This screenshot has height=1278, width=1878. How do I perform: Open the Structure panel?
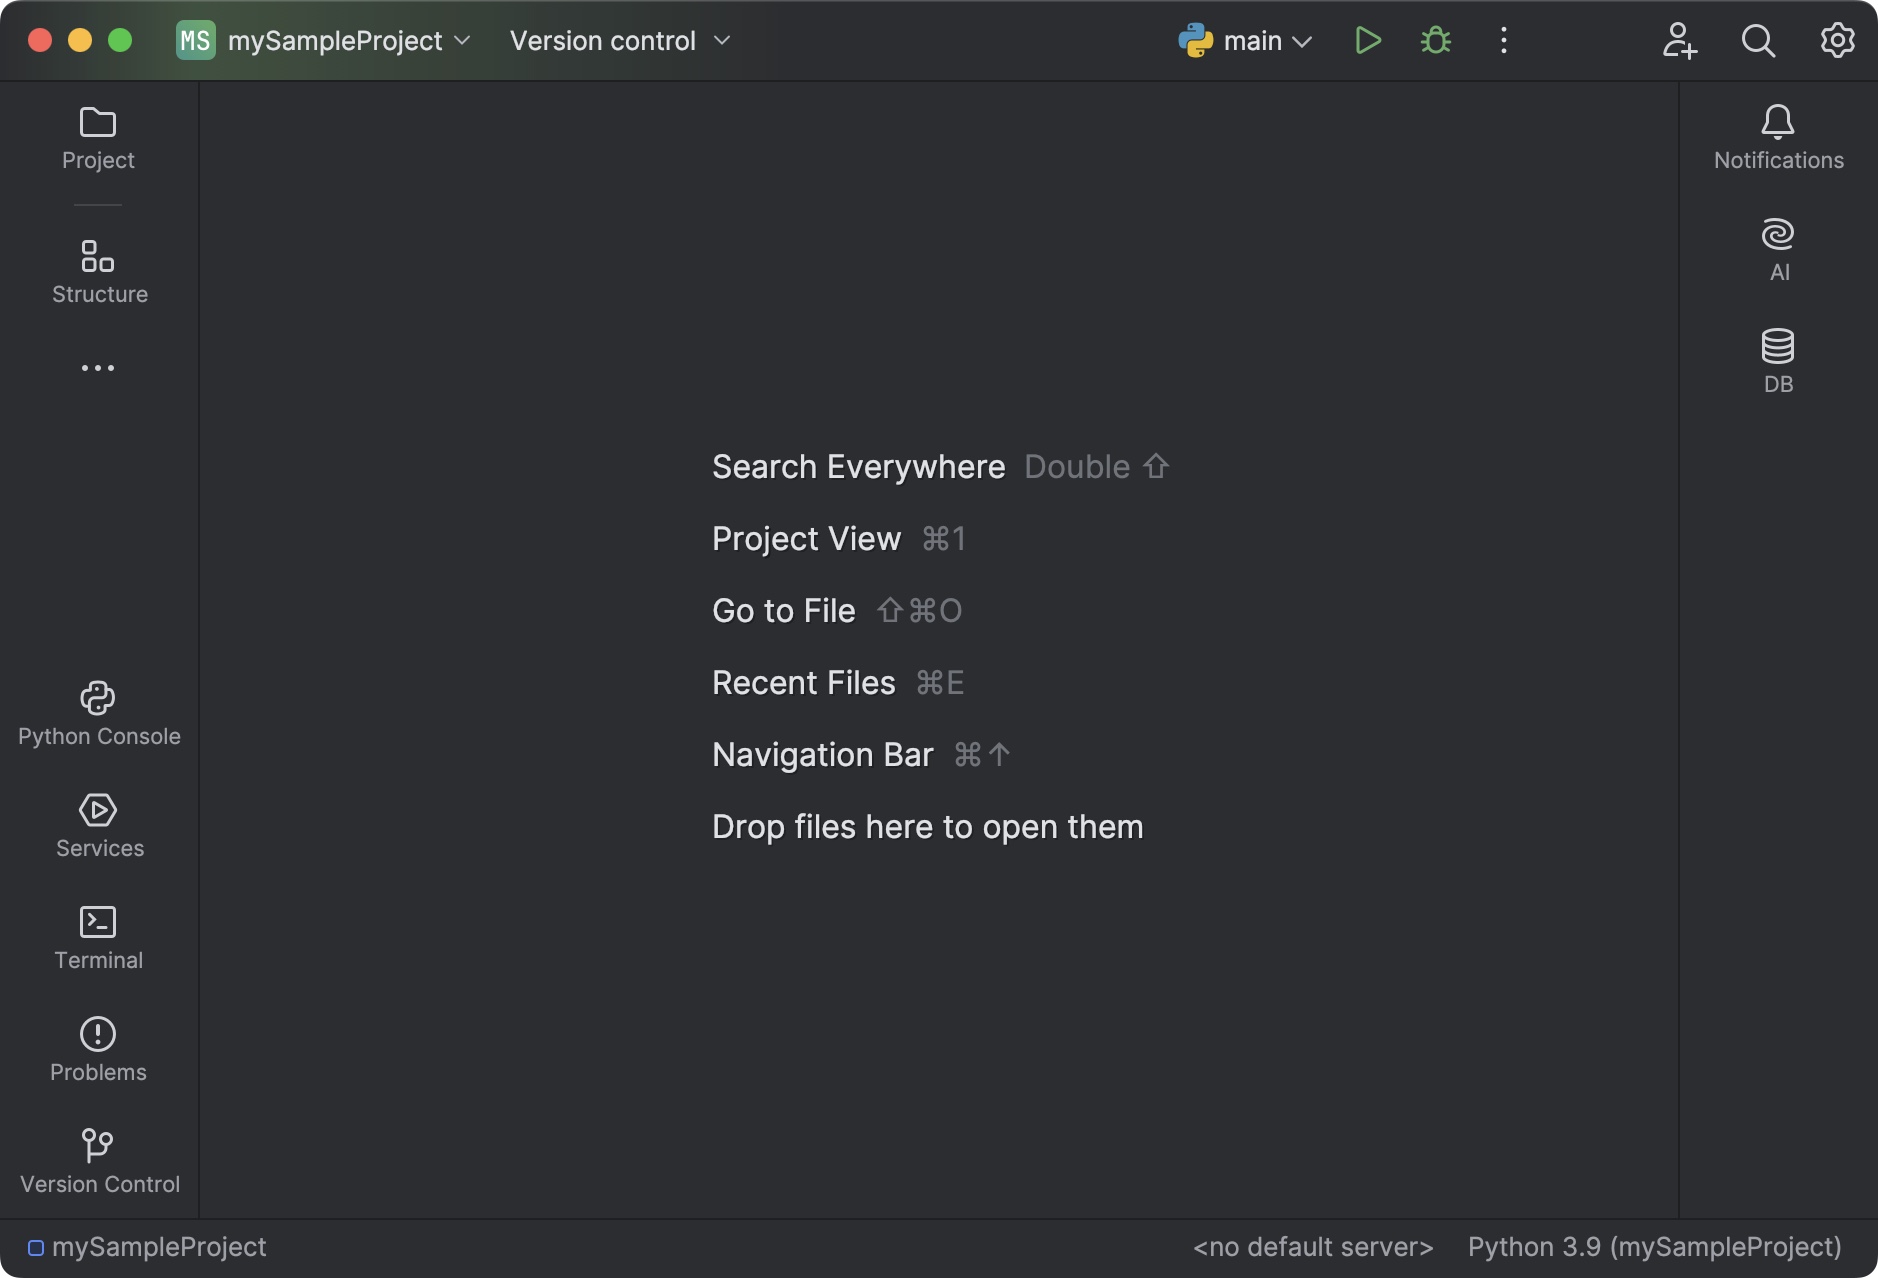point(99,270)
